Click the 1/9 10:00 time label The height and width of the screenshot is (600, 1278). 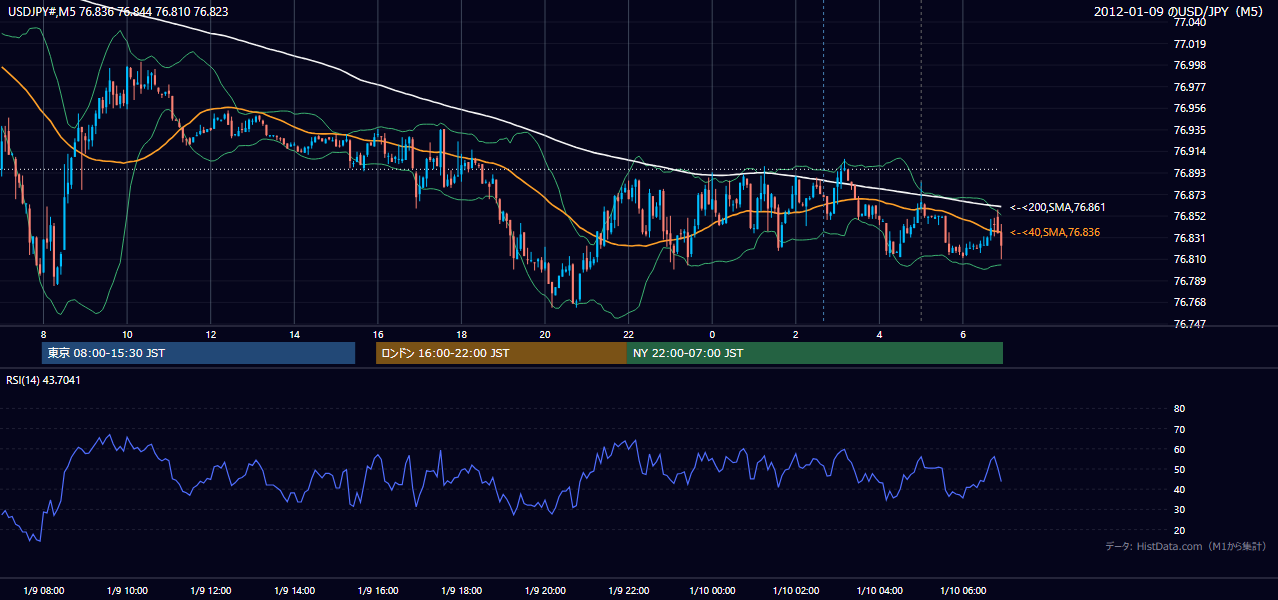tap(127, 590)
